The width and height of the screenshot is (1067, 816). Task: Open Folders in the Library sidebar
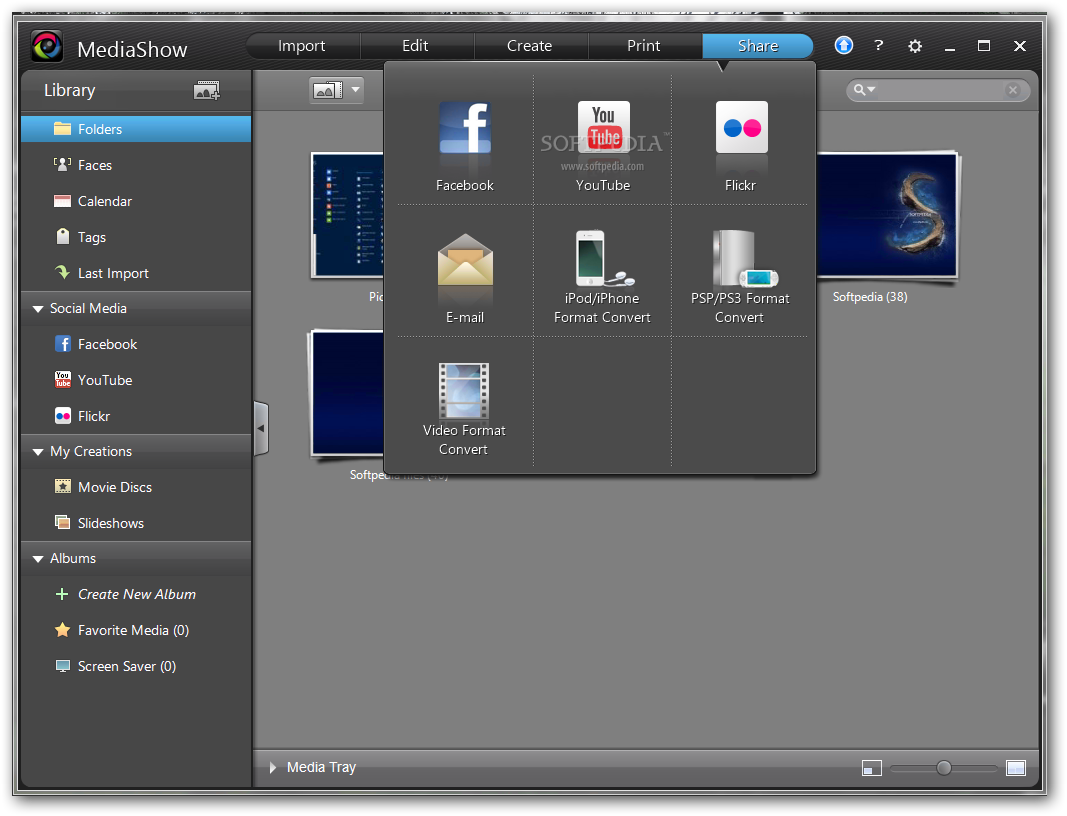(x=136, y=129)
